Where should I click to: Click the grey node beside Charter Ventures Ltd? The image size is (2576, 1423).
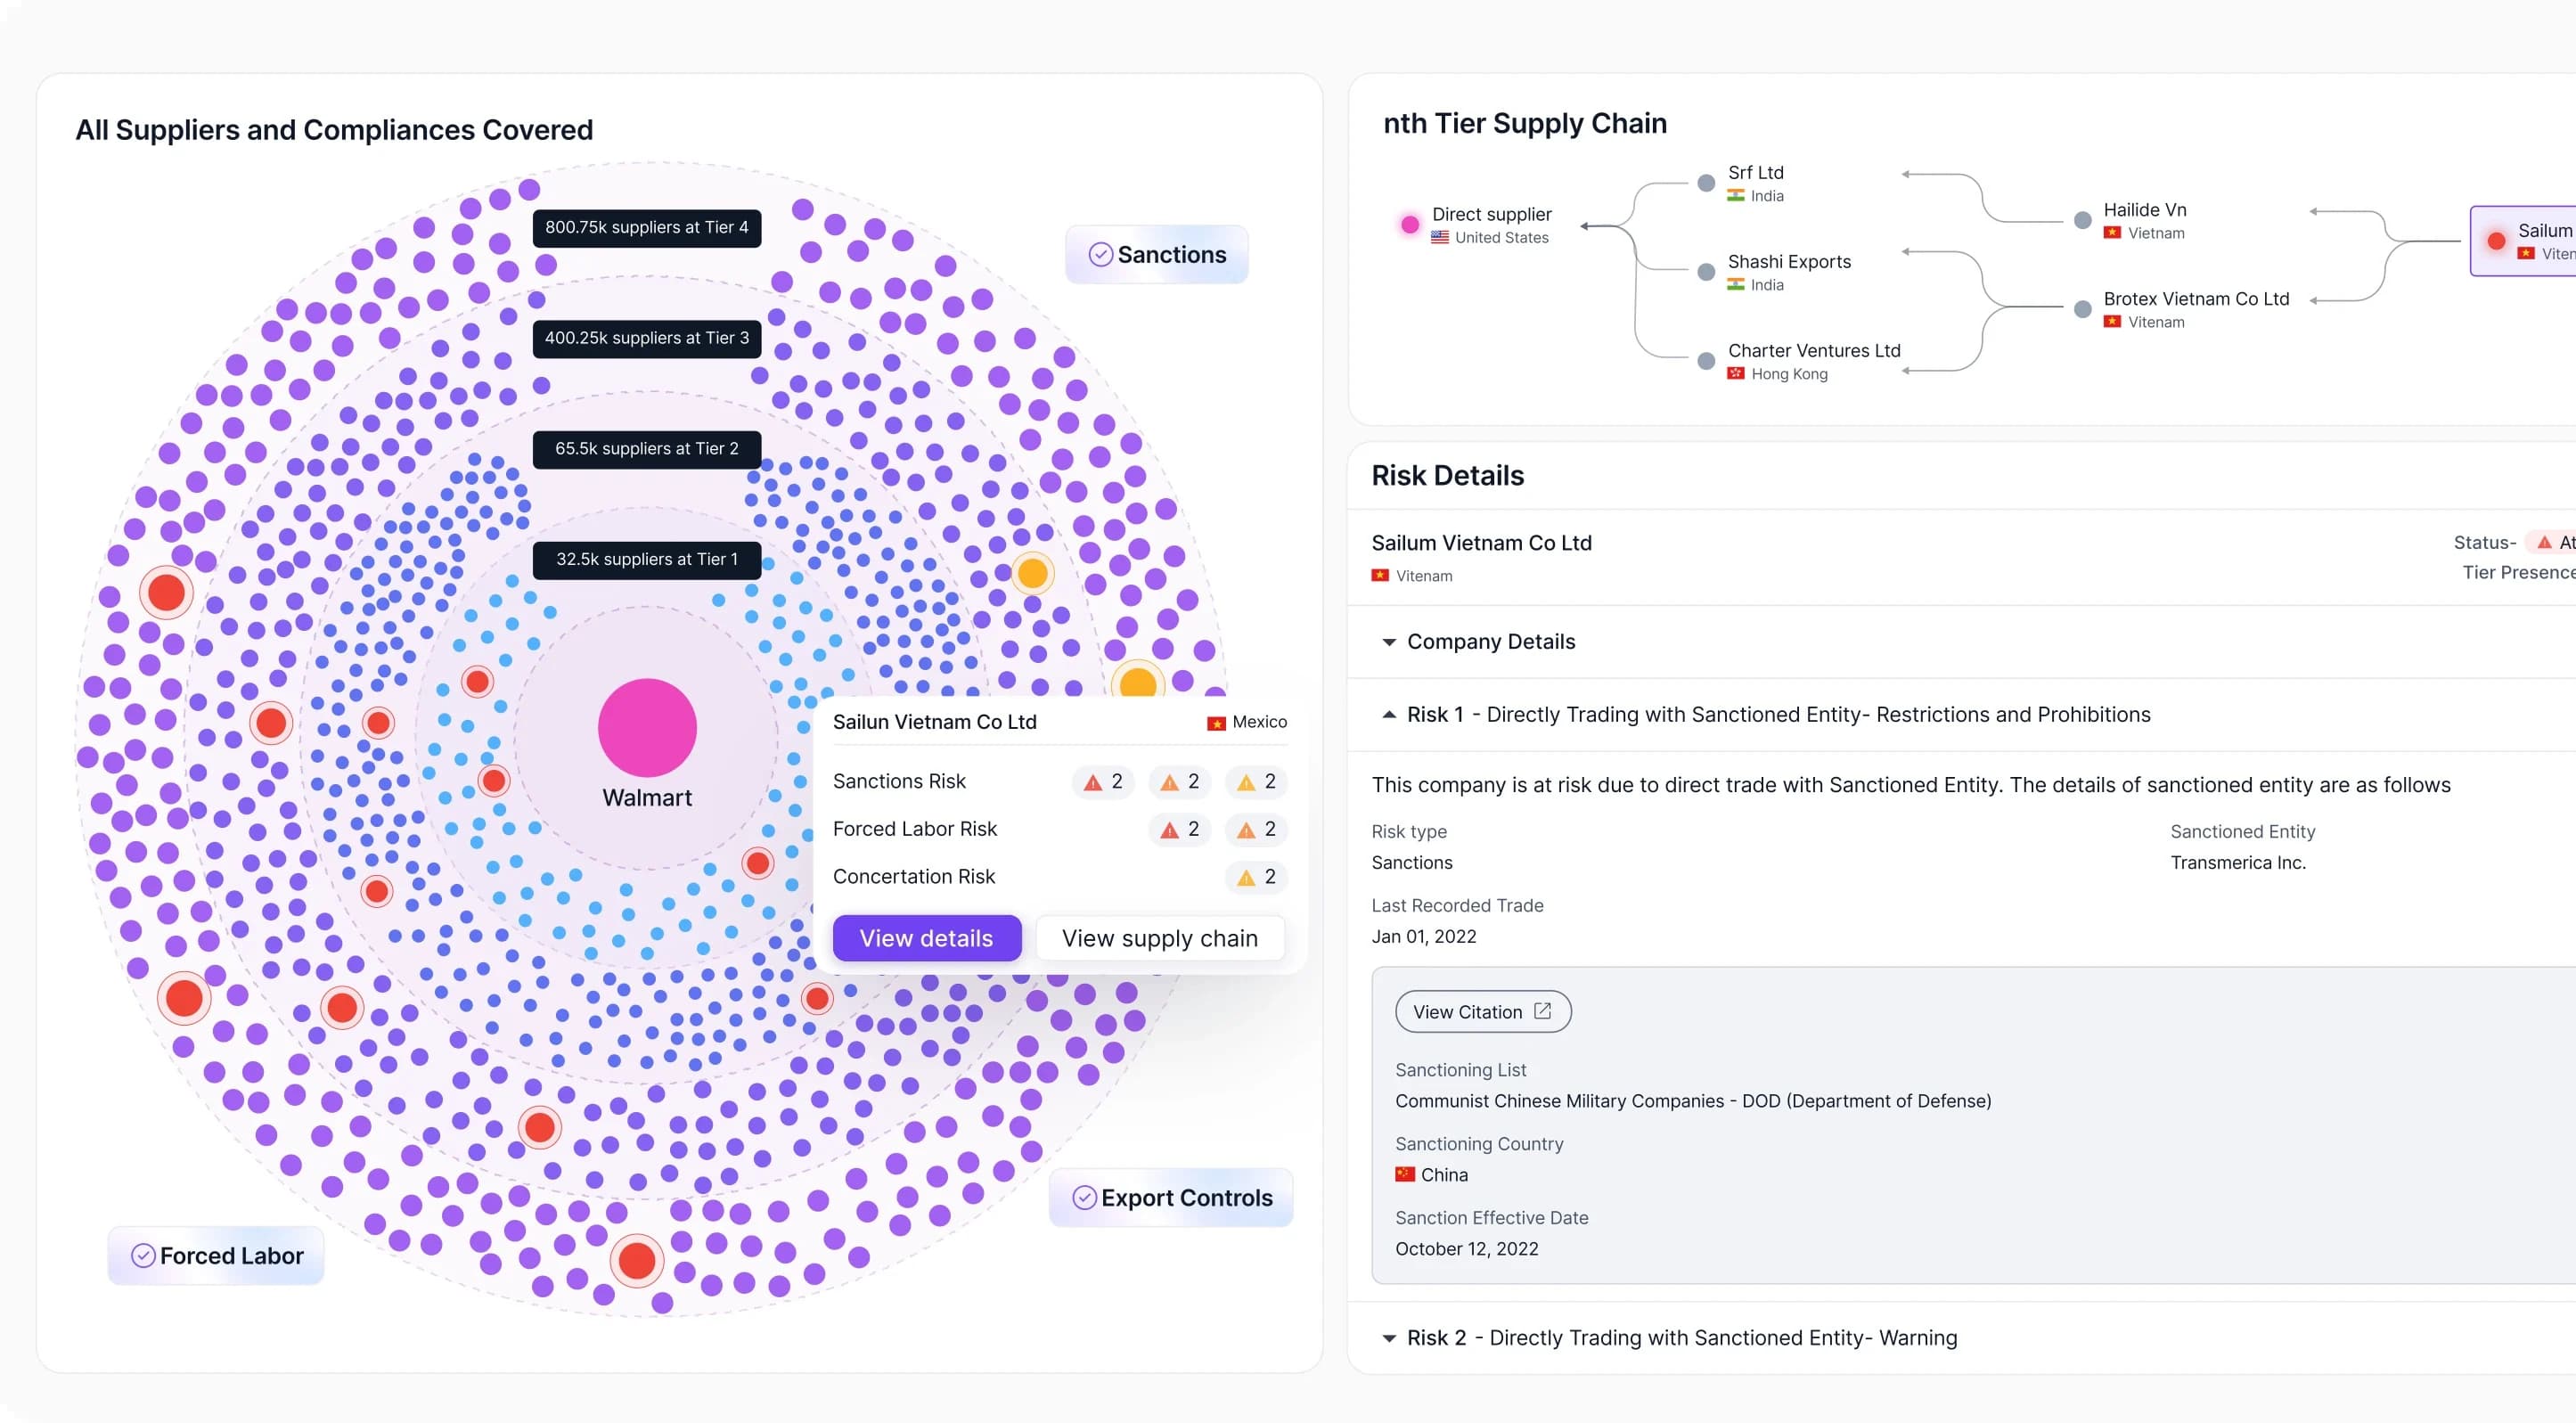click(x=1706, y=361)
